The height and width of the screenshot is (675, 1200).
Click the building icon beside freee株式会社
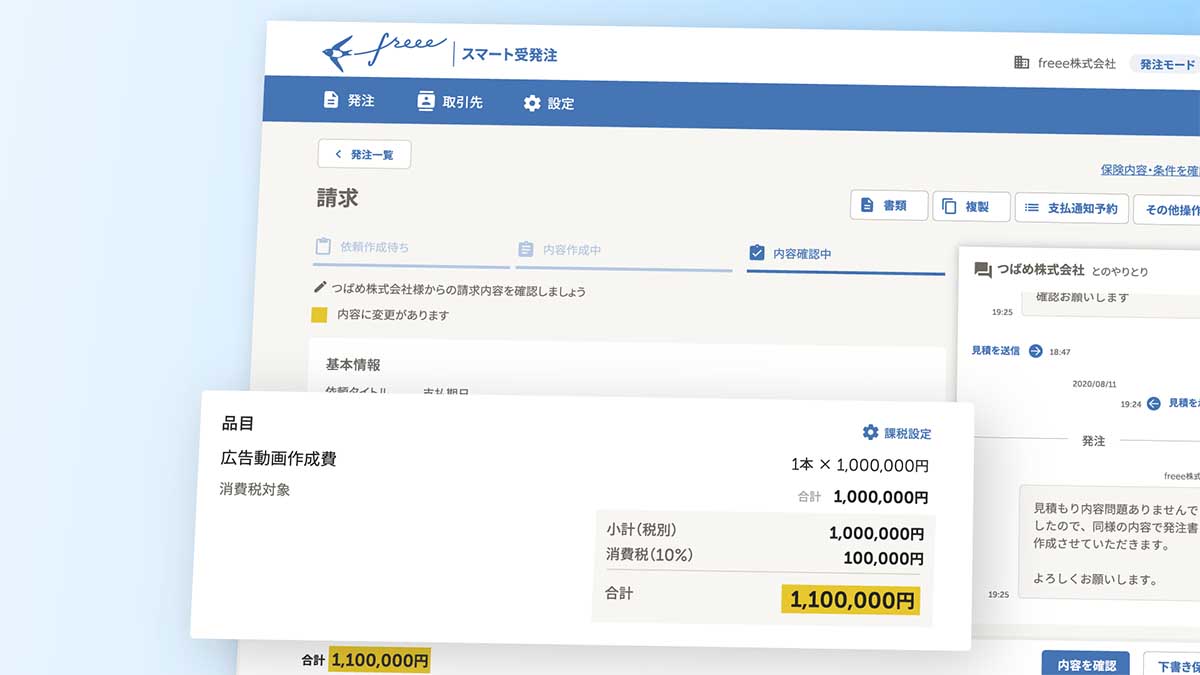coord(1021,63)
